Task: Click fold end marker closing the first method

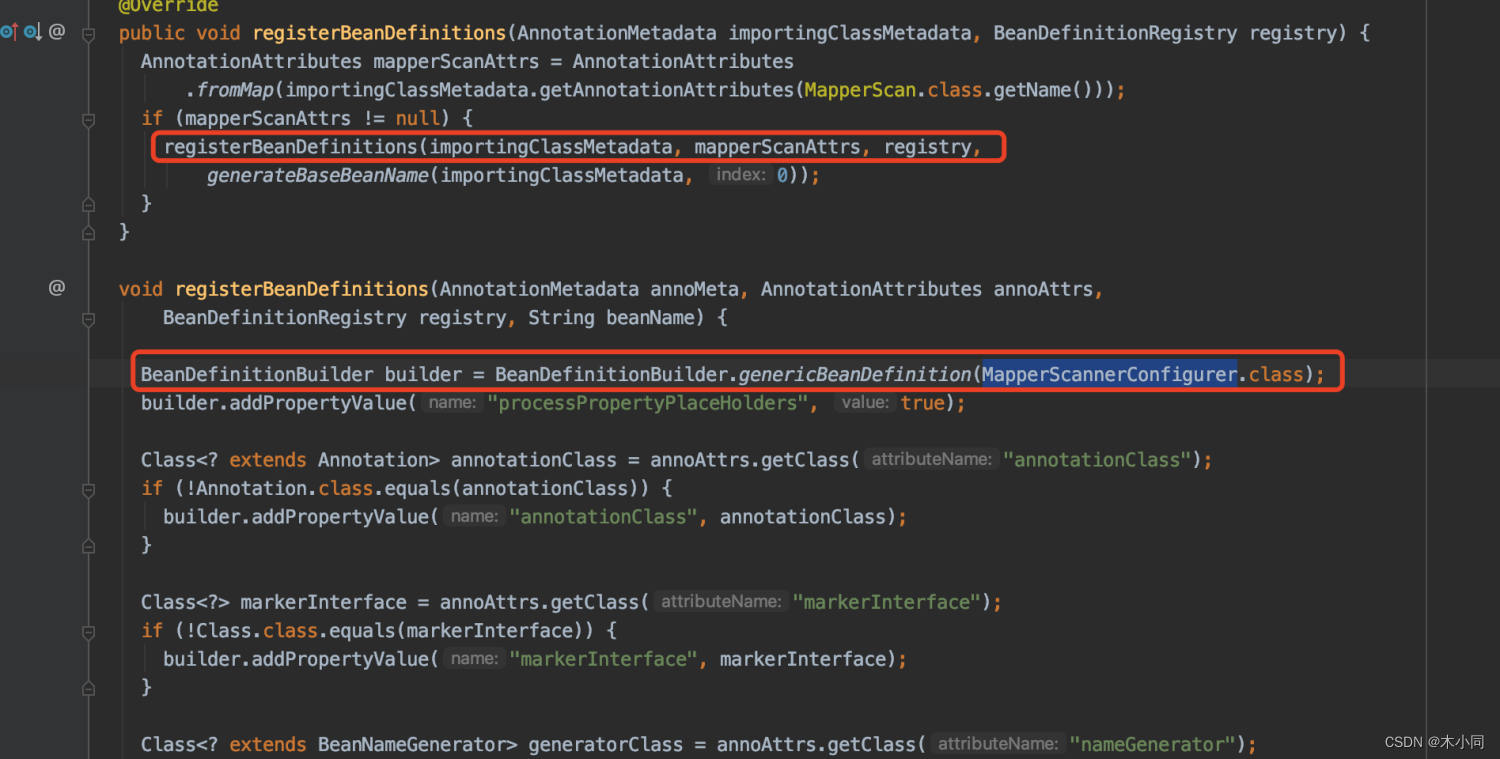Action: (88, 232)
